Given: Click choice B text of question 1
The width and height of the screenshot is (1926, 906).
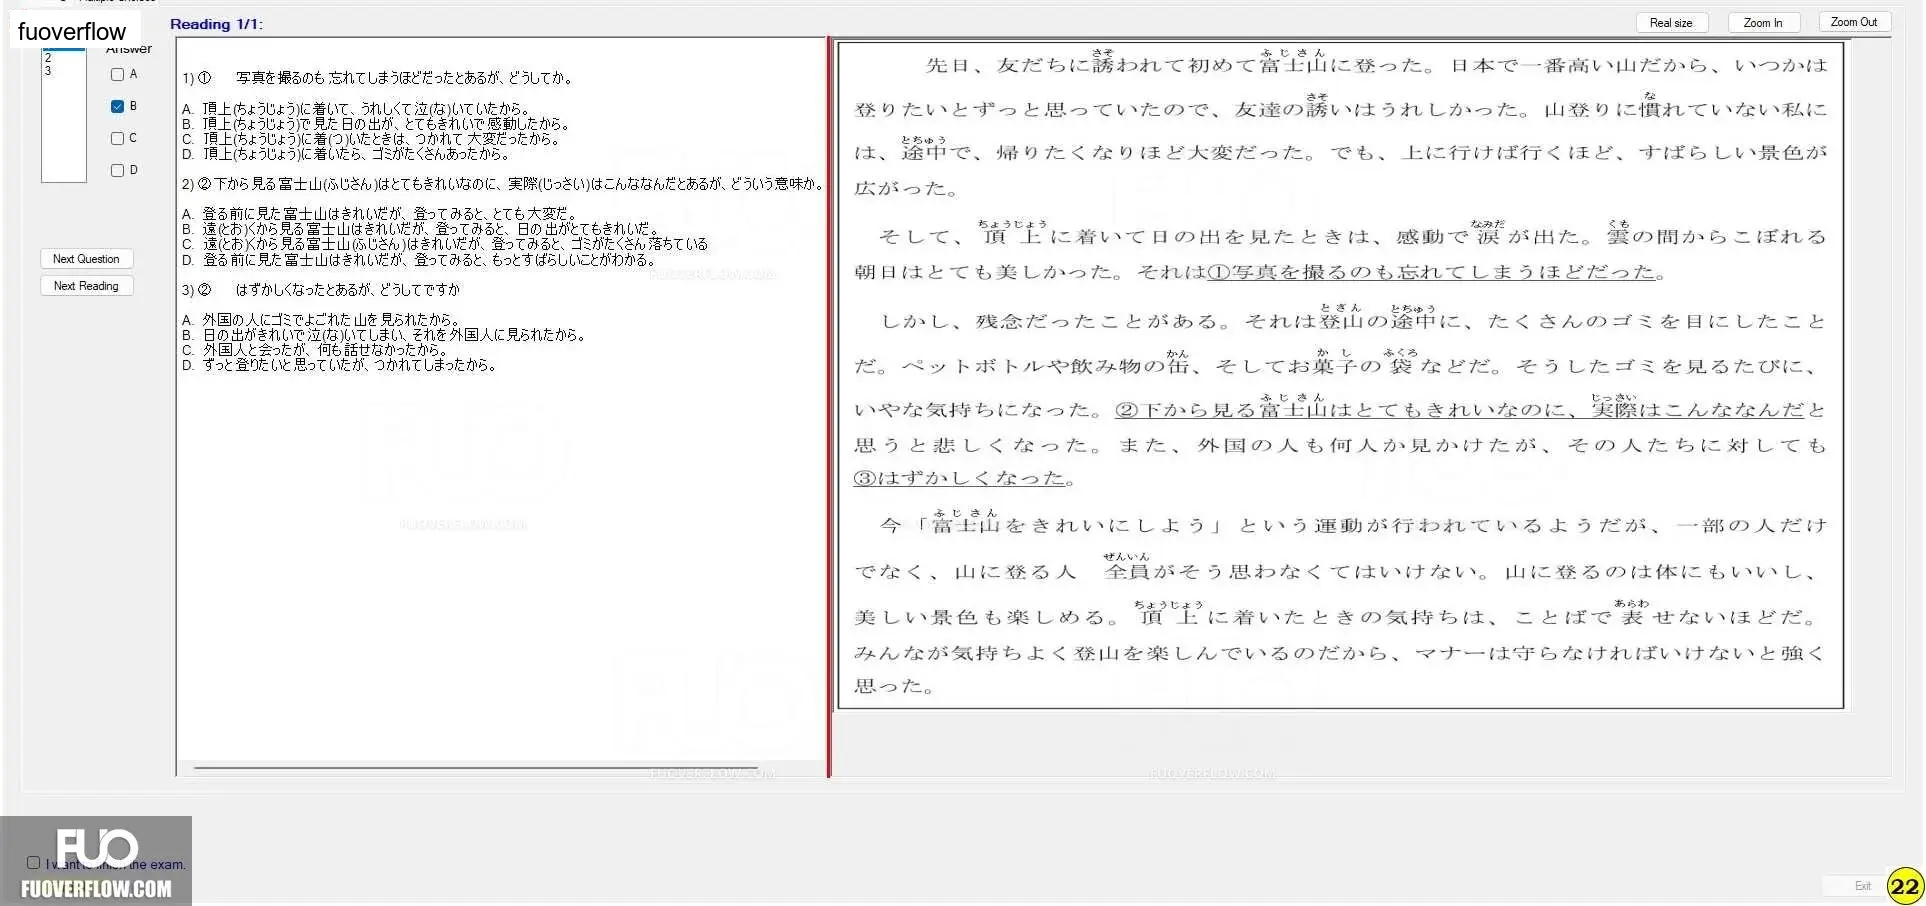Looking at the screenshot, I should [x=376, y=124].
